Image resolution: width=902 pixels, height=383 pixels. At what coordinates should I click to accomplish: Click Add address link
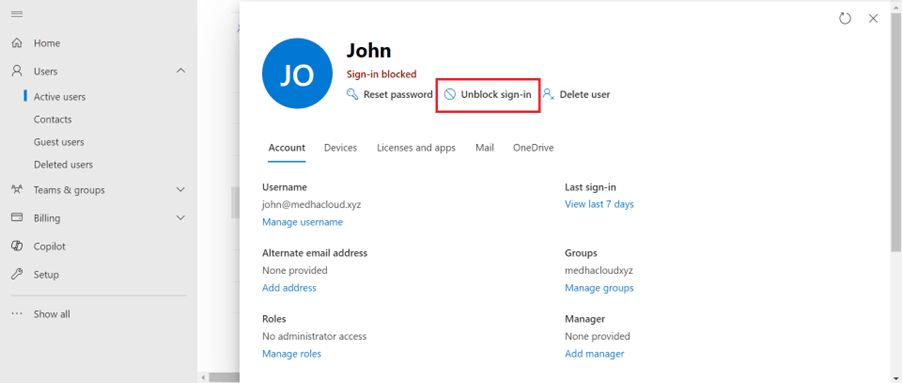(289, 288)
